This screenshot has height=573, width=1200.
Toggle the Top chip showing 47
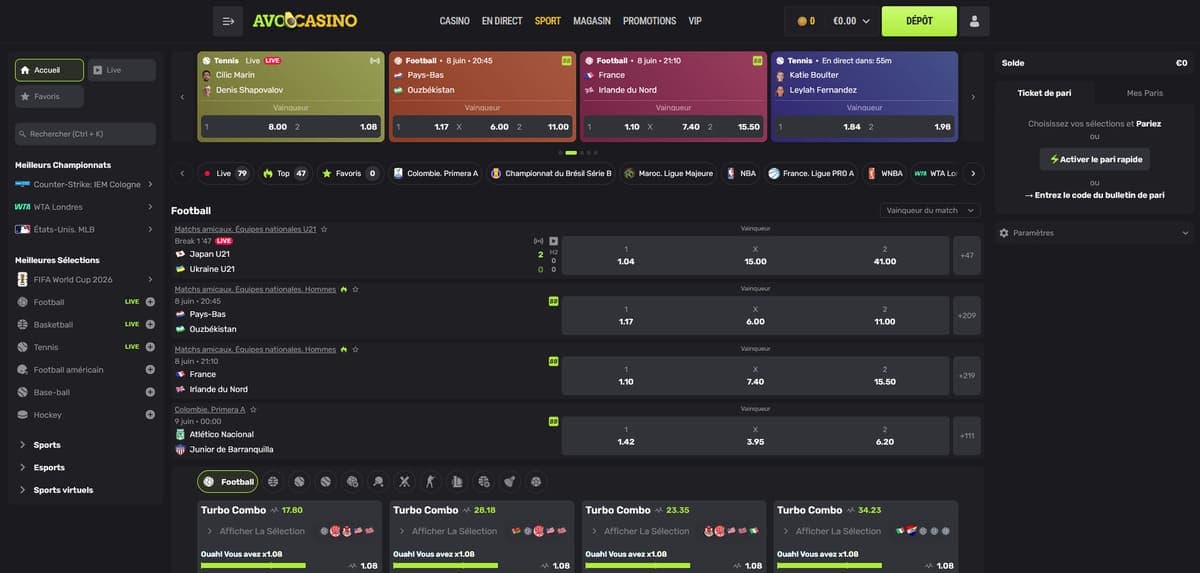[x=285, y=173]
